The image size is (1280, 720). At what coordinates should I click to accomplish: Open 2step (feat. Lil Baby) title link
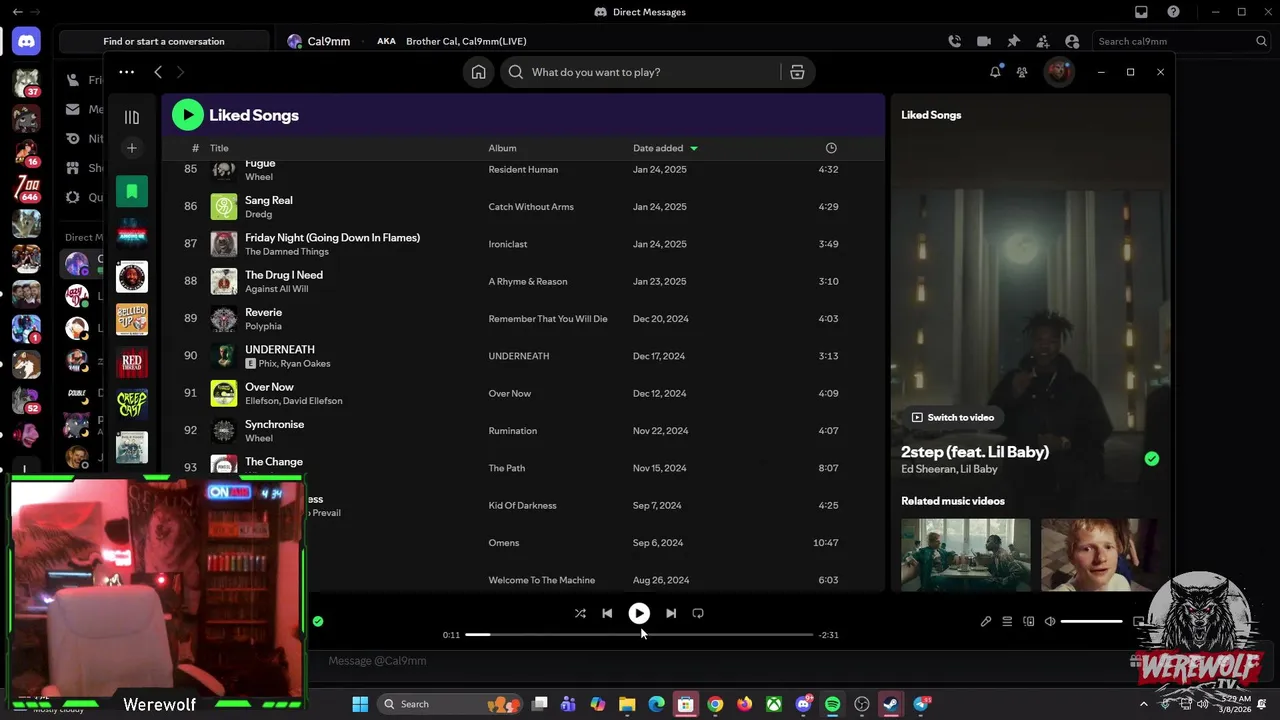coord(975,452)
